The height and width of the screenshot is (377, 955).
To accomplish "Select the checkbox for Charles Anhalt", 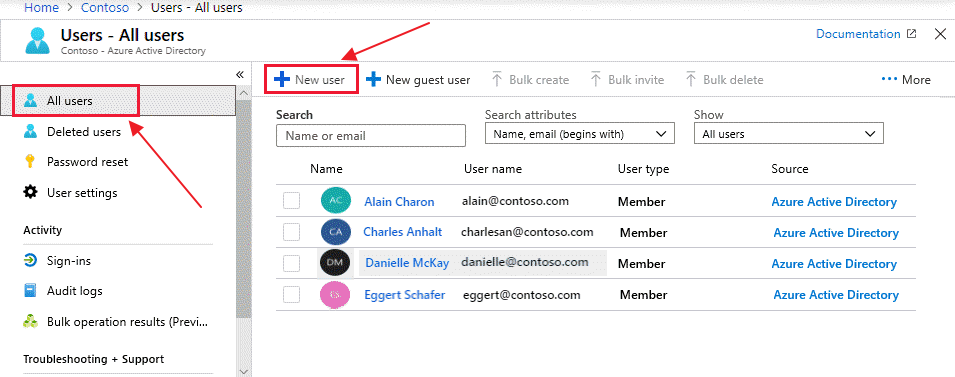I will (292, 231).
